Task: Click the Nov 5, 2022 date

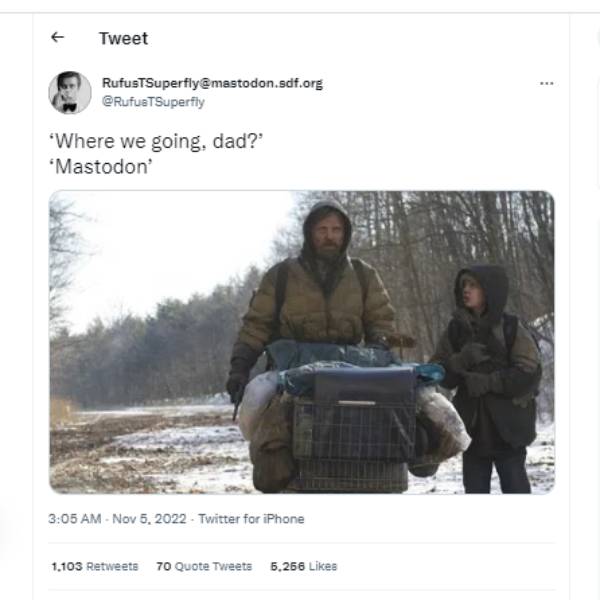Action: coord(149,519)
